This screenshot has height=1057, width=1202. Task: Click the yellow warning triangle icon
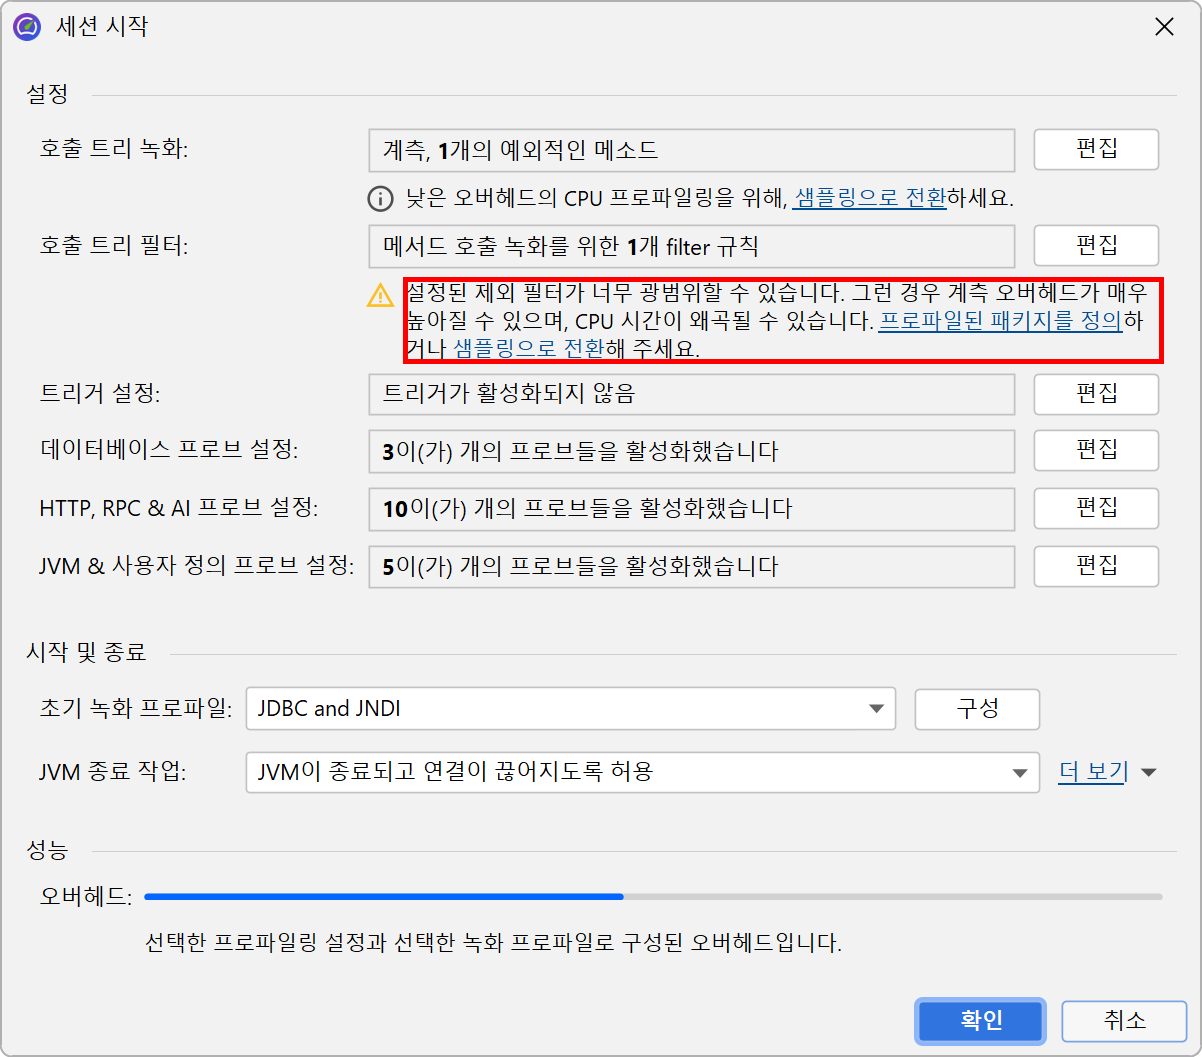[x=381, y=295]
